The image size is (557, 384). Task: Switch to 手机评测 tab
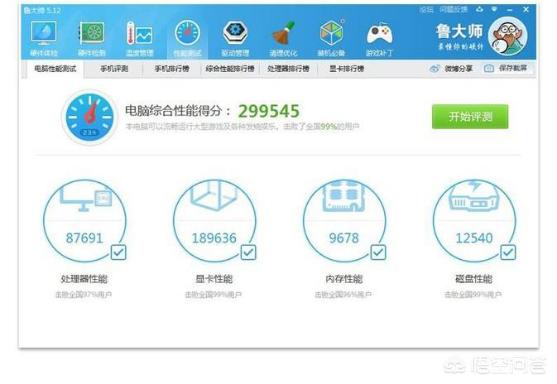pyautogui.click(x=114, y=69)
